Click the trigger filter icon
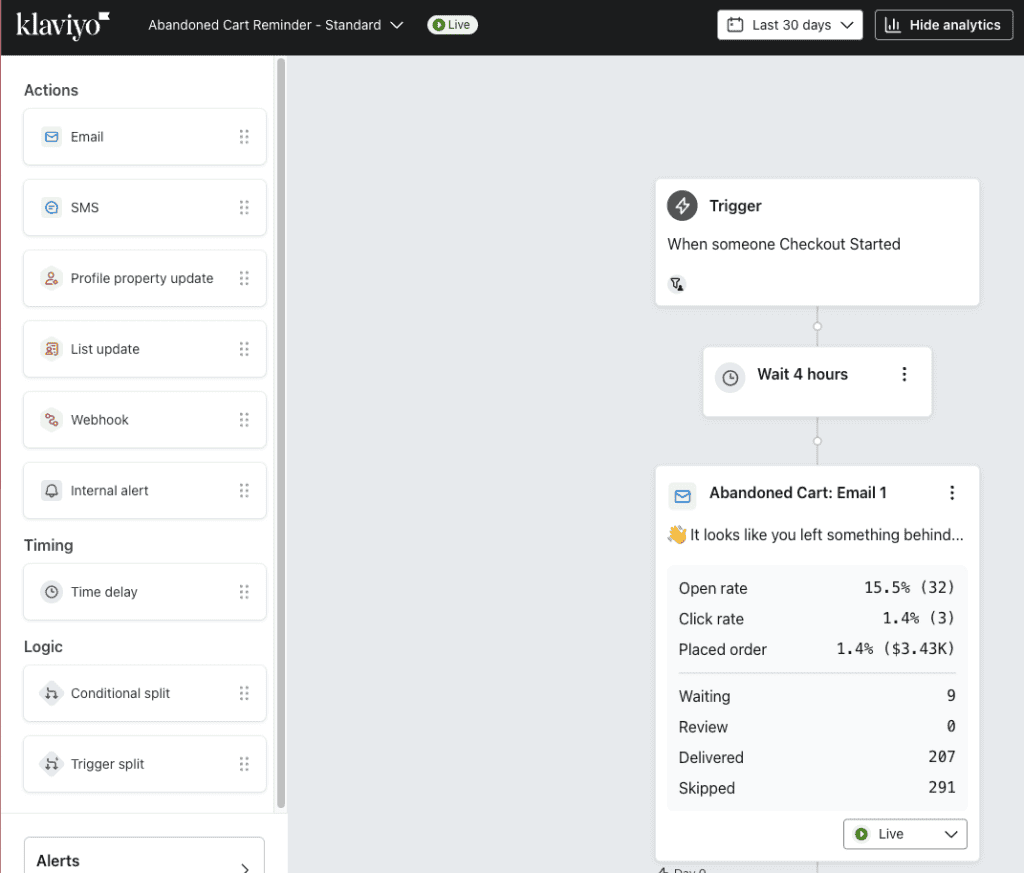 tap(677, 284)
